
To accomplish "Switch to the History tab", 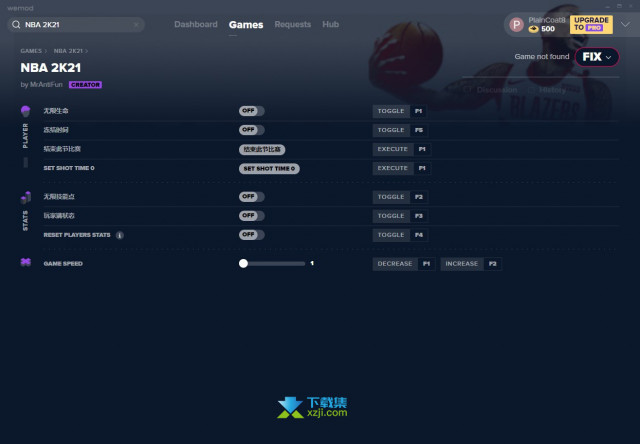I will tap(547, 90).
